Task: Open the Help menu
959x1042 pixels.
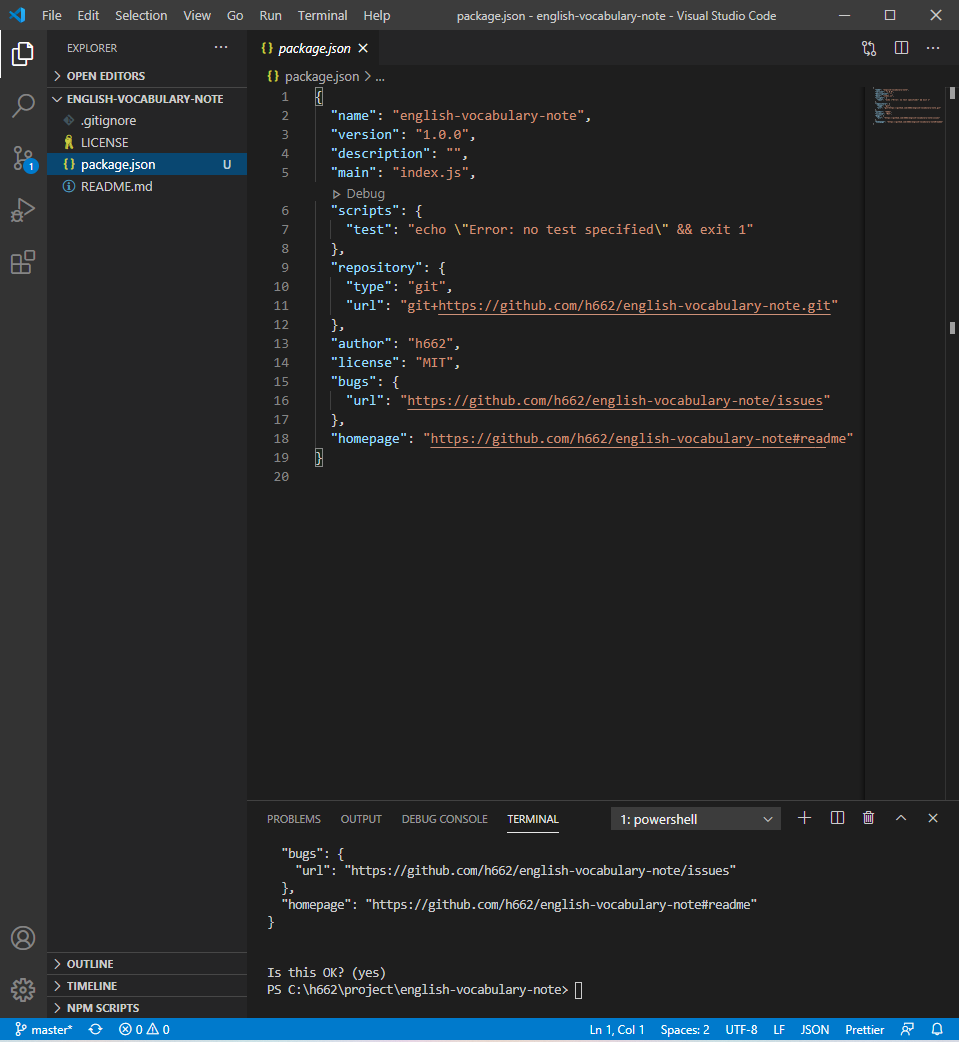Action: pos(376,15)
